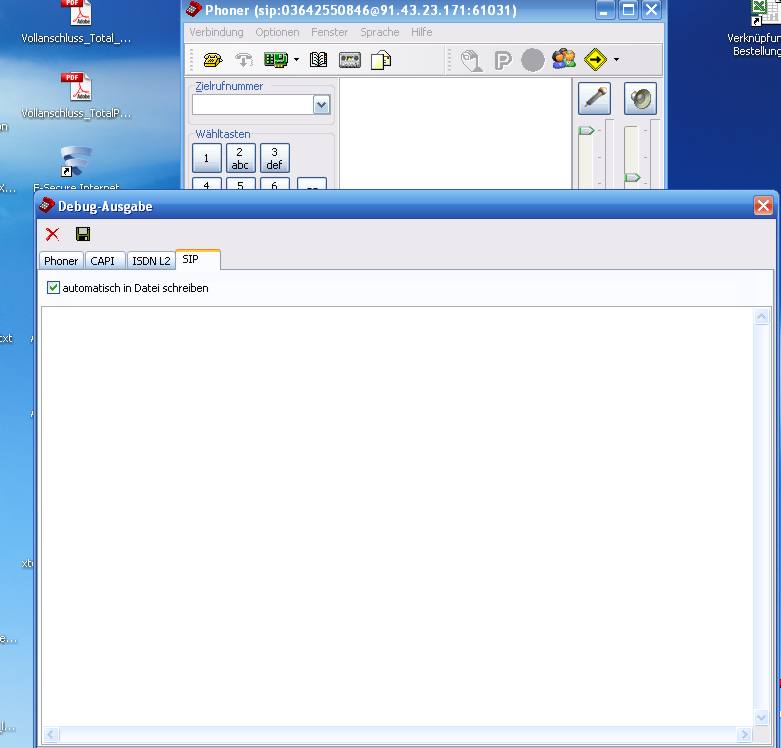Click the Debug-Ausgabe title bar icon
Screen dimensions: 781x748
[46, 205]
